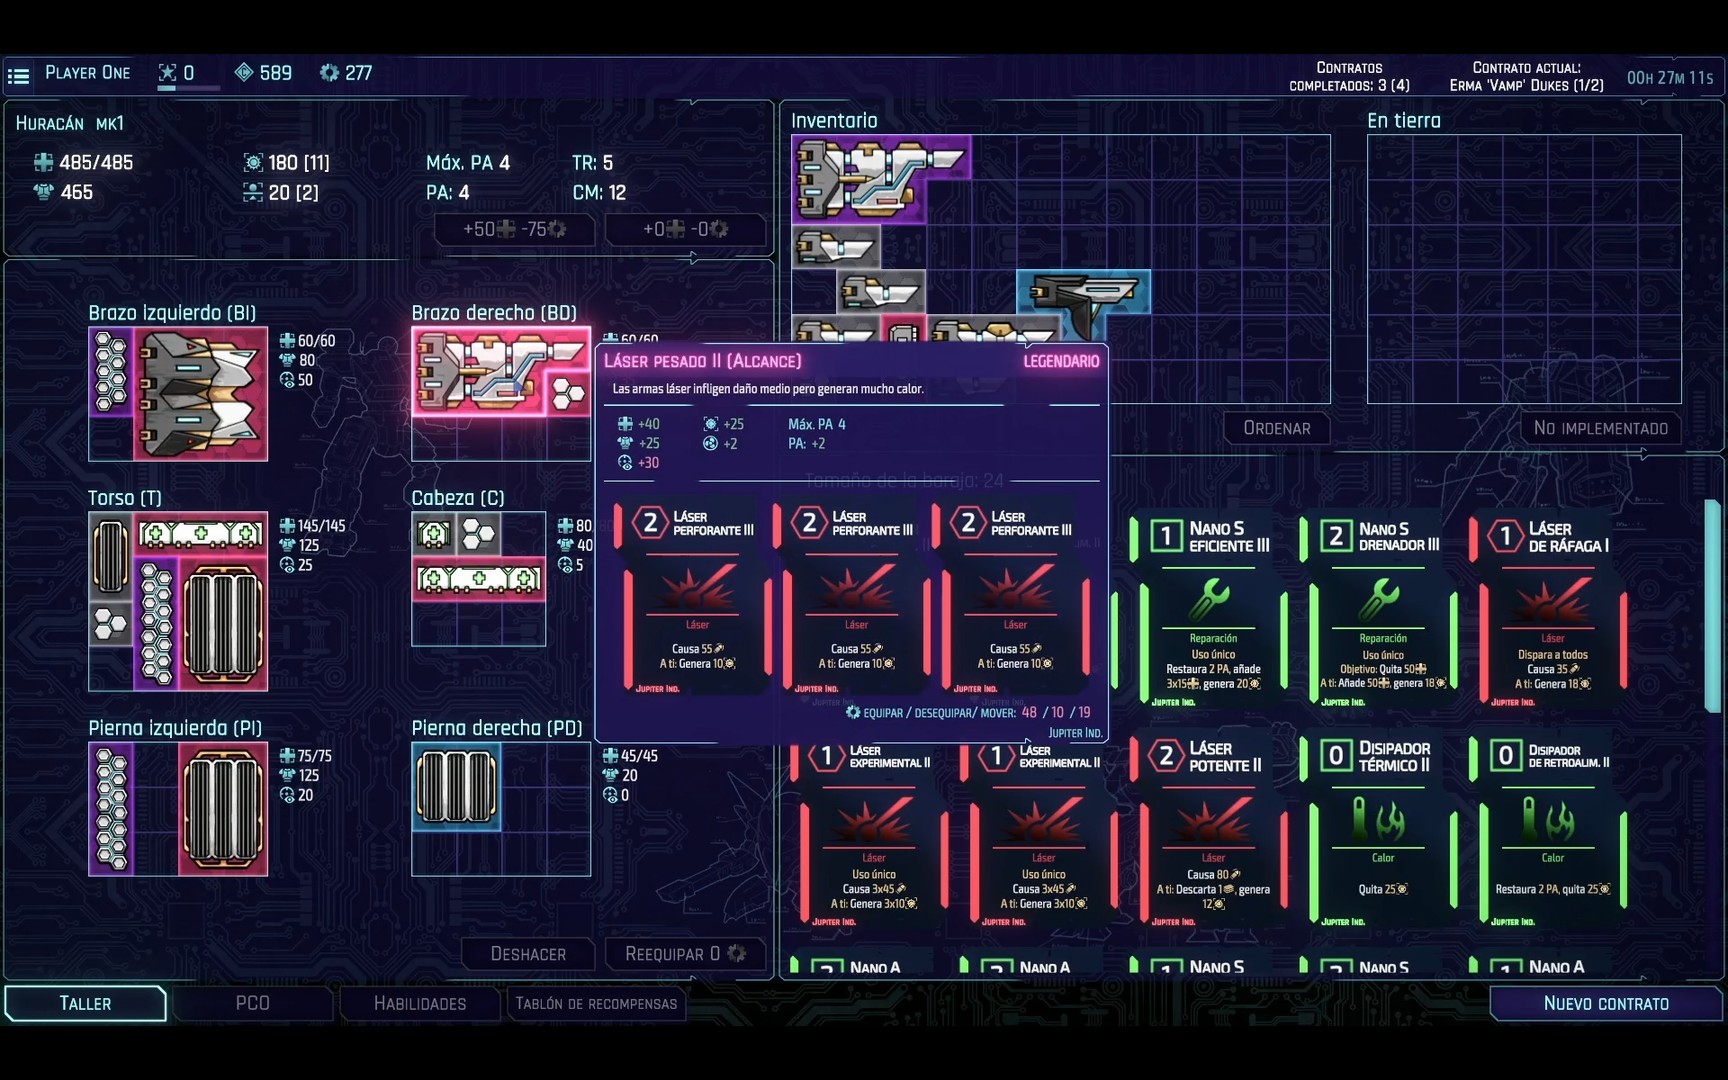
Task: Click the Pierna izquierda hexagon armor strip
Action: coord(111,808)
